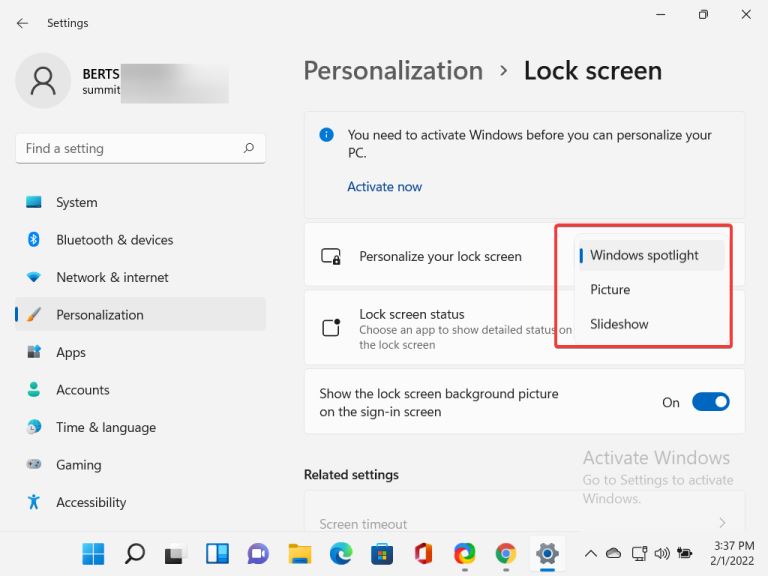Click the Lock screen status icon
The width and height of the screenshot is (768, 576).
point(331,327)
